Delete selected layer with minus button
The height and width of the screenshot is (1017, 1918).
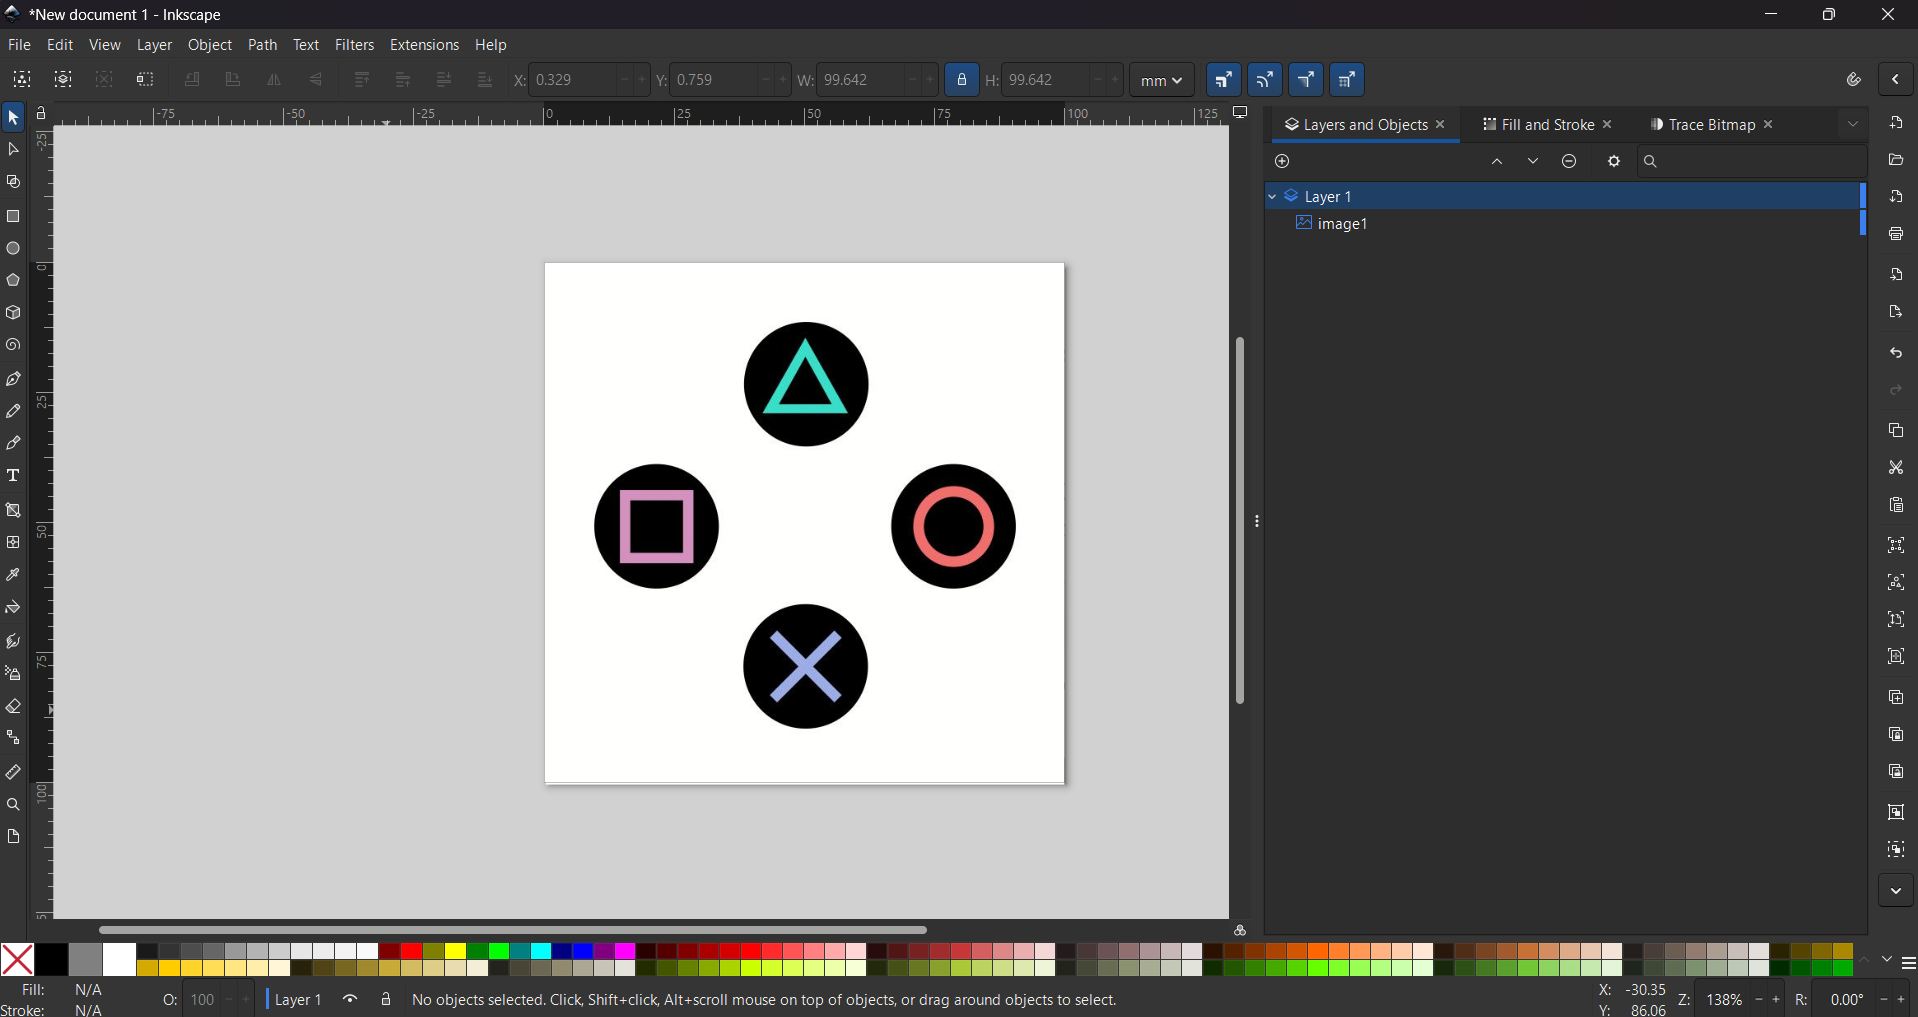(x=1569, y=161)
